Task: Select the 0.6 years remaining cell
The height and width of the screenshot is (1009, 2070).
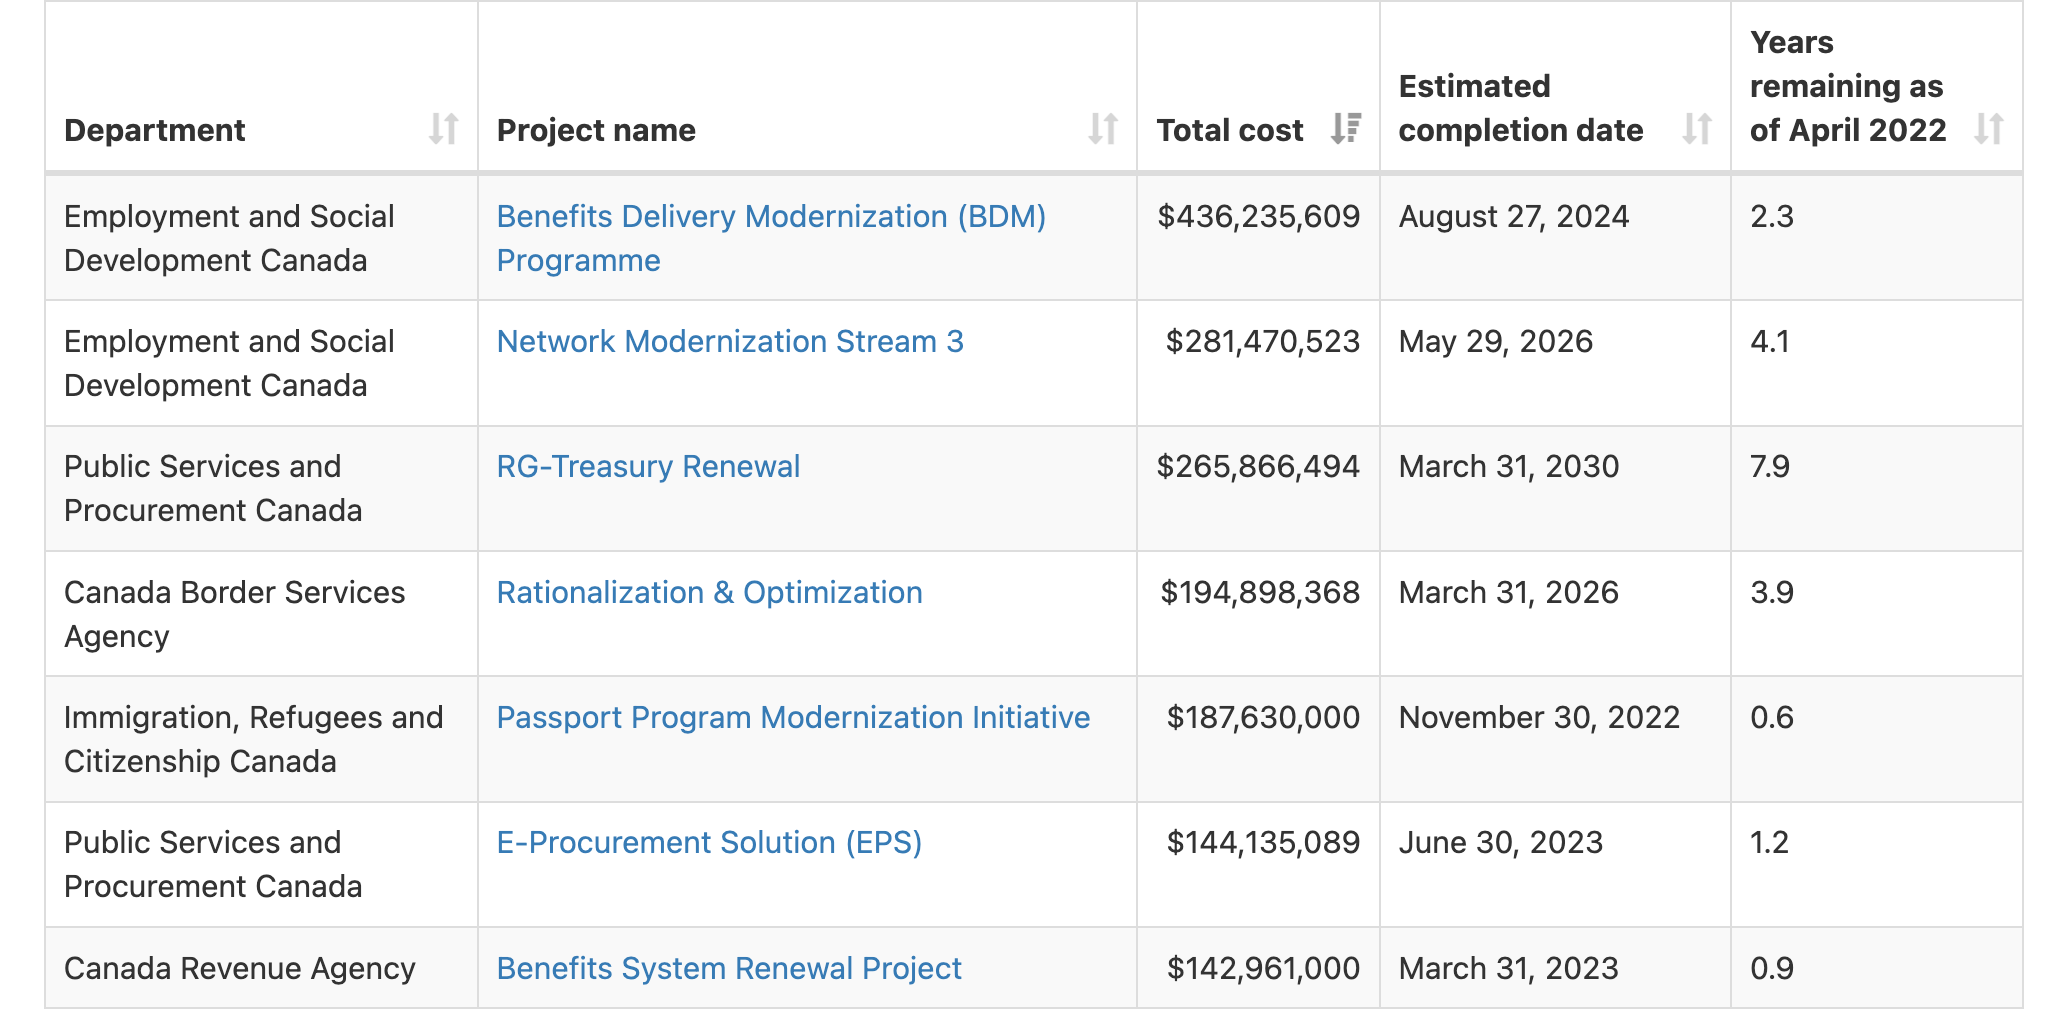Action: [x=1877, y=739]
